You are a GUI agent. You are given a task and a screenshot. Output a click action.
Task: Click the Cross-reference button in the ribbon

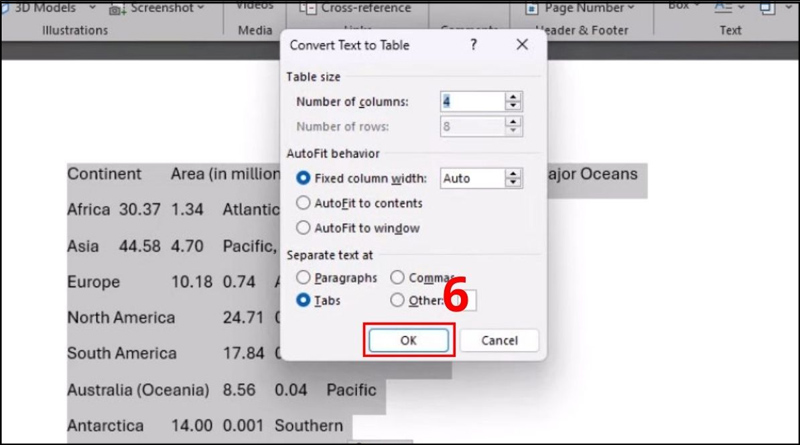357,7
